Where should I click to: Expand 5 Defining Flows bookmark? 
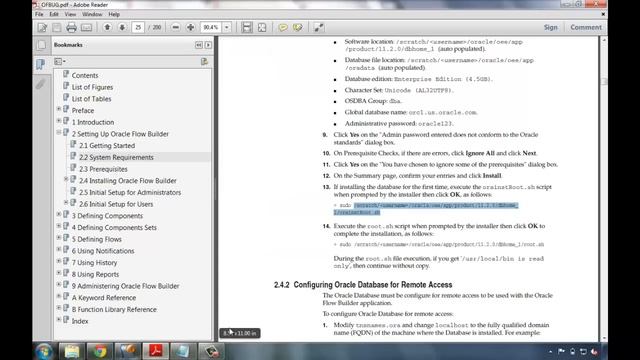59,238
